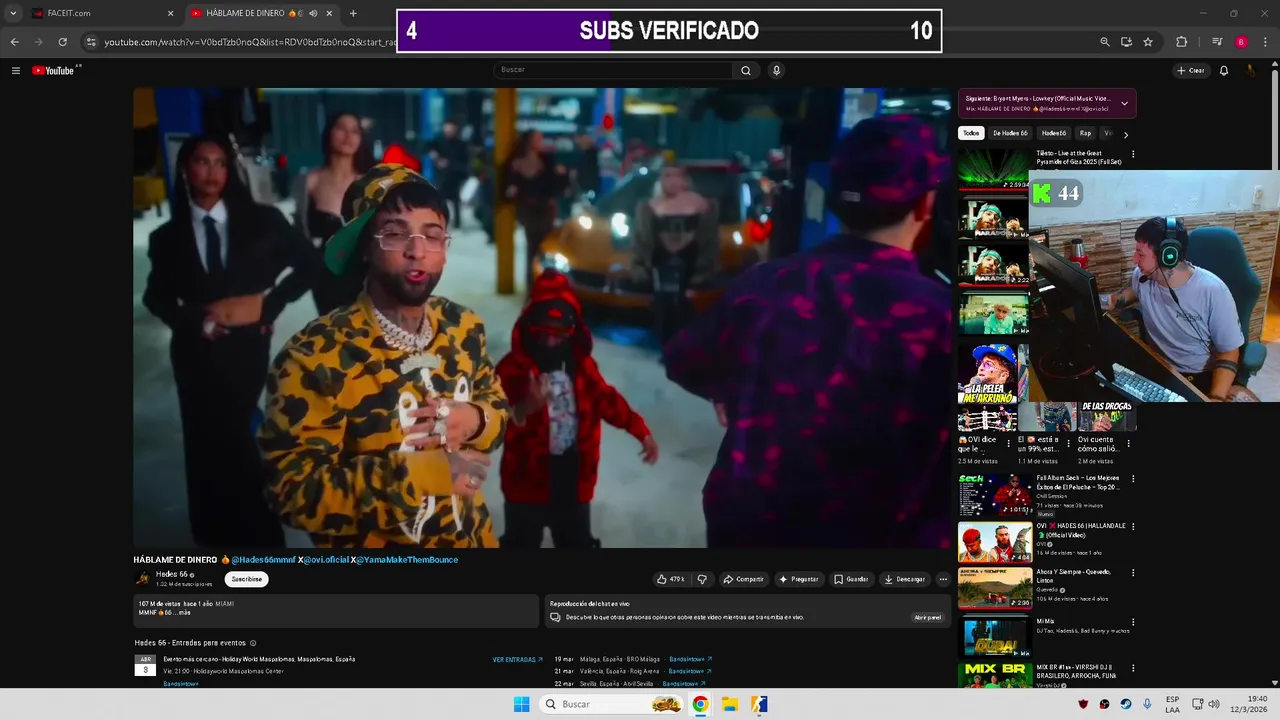
Task: Open the live chat panel via Abrir panel
Action: [927, 617]
